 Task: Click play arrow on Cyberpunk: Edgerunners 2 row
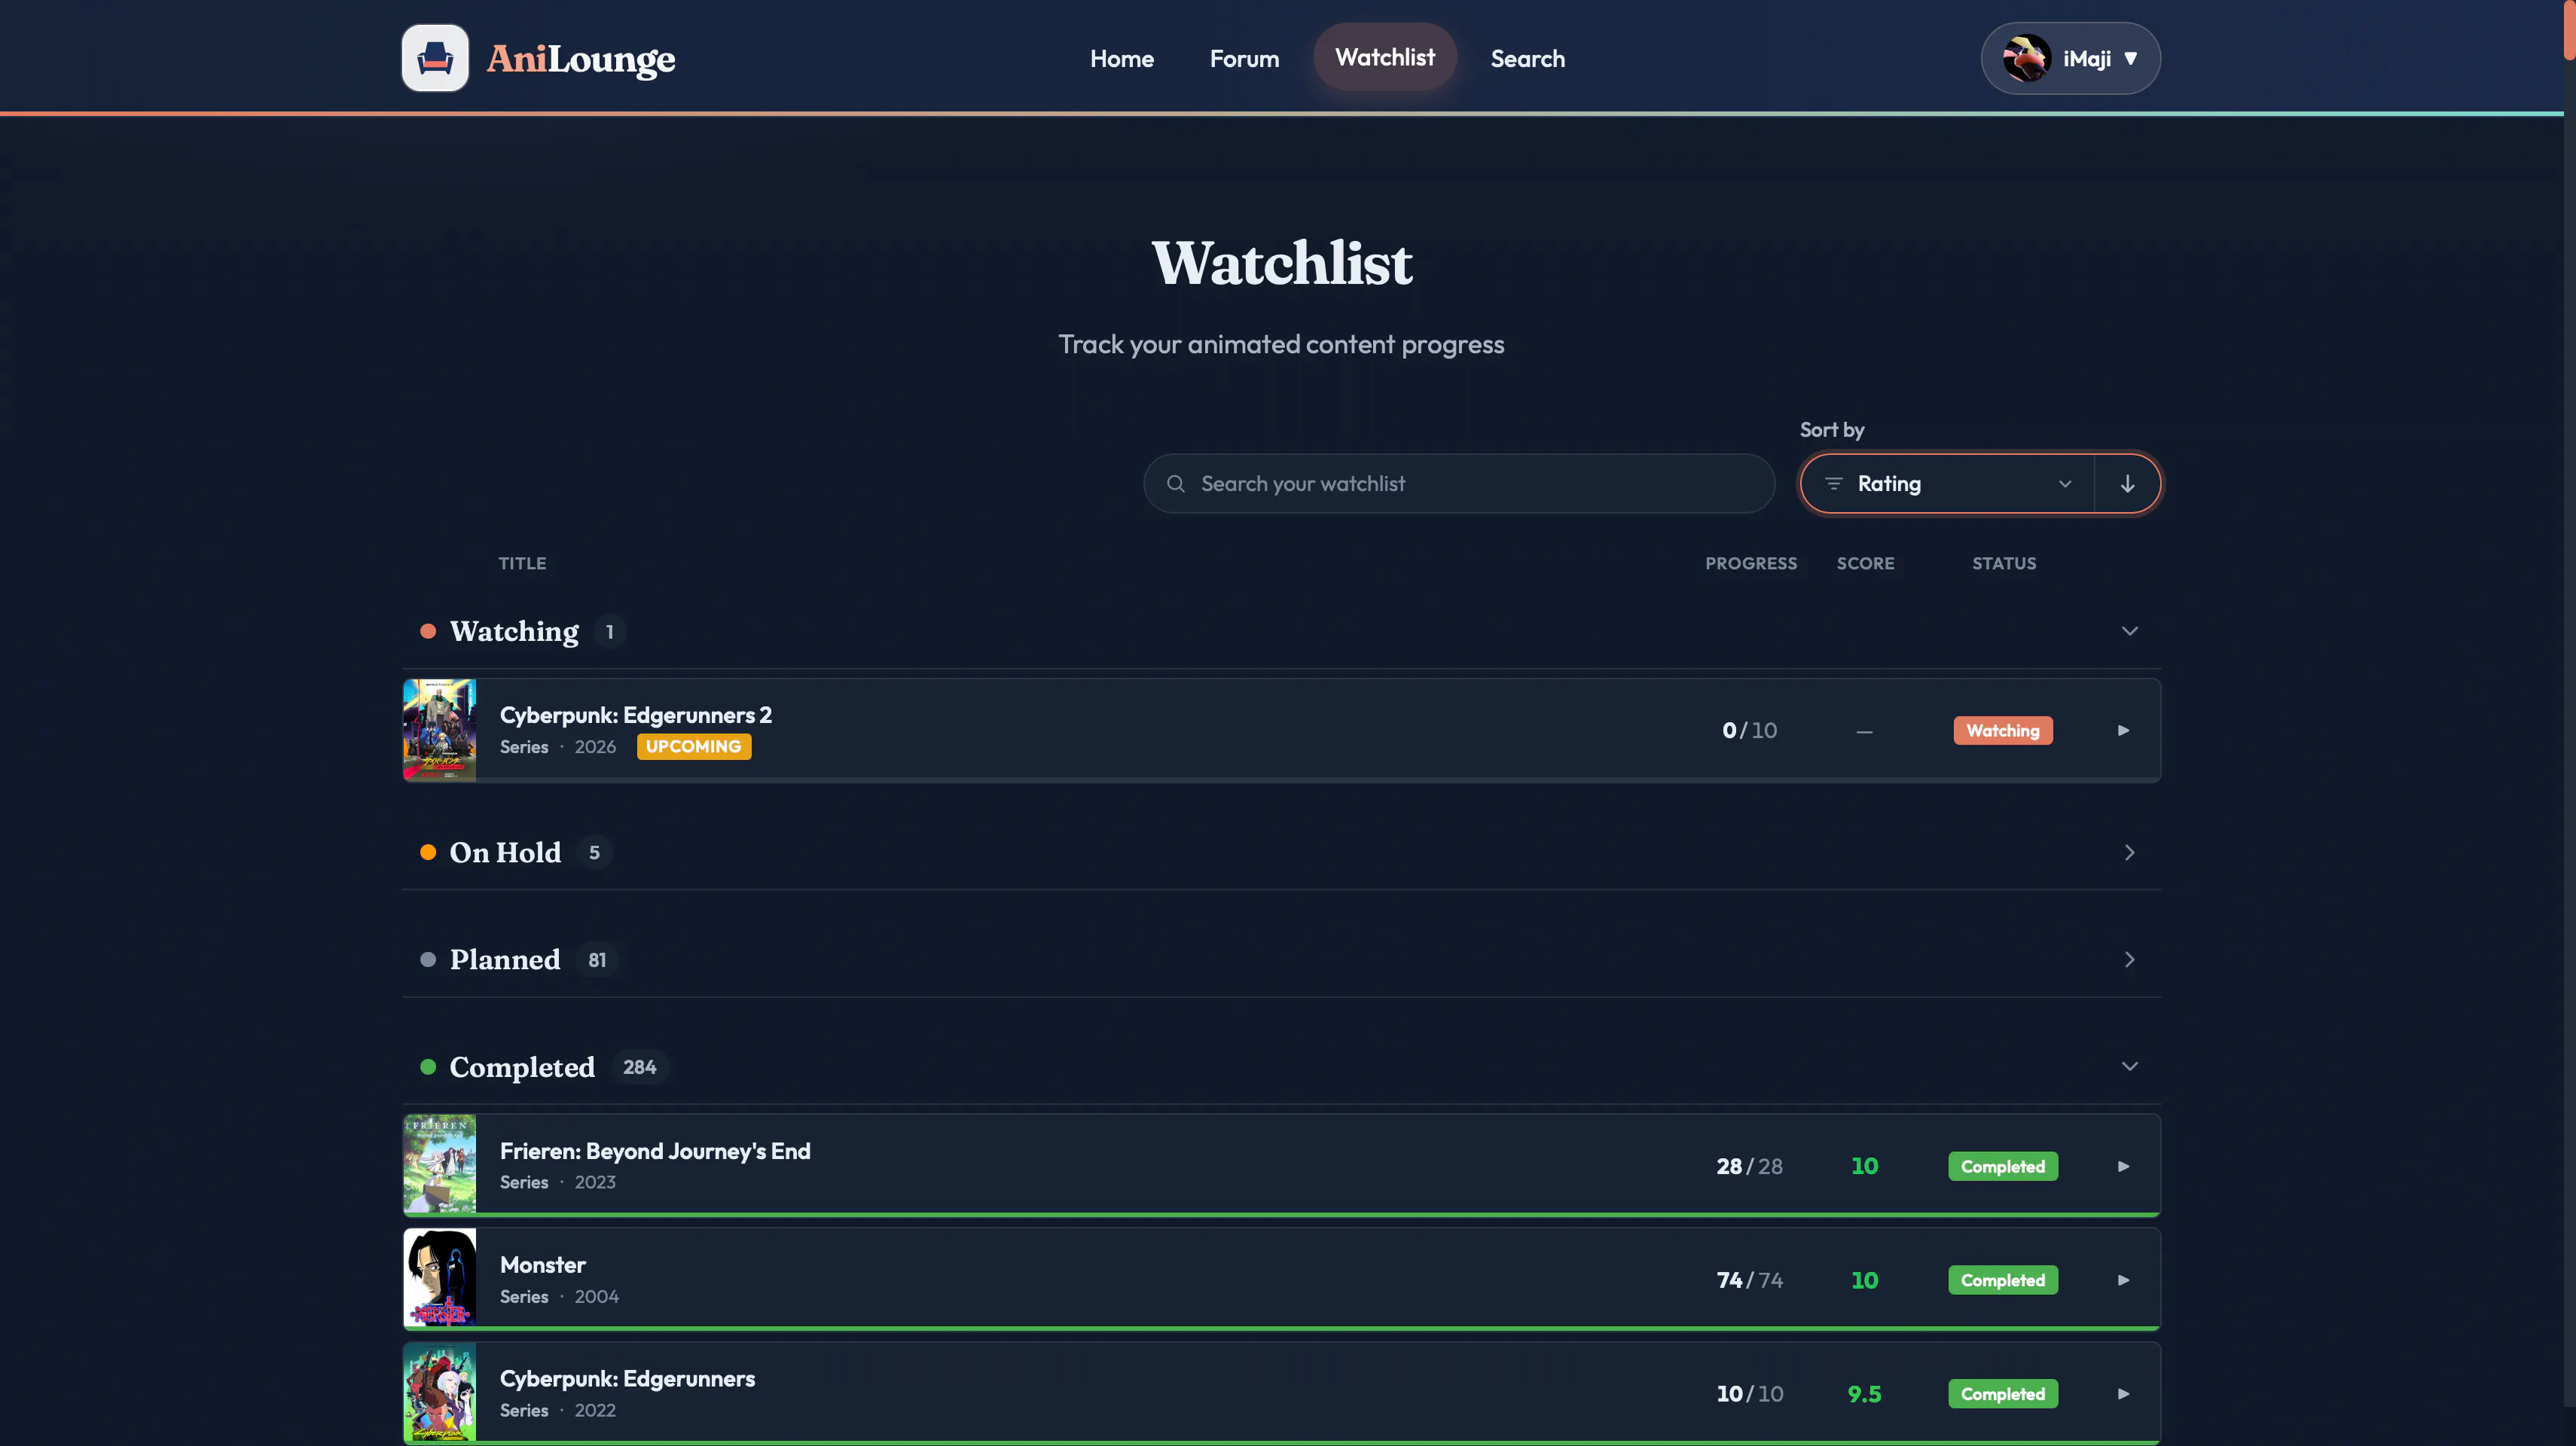(x=2123, y=731)
